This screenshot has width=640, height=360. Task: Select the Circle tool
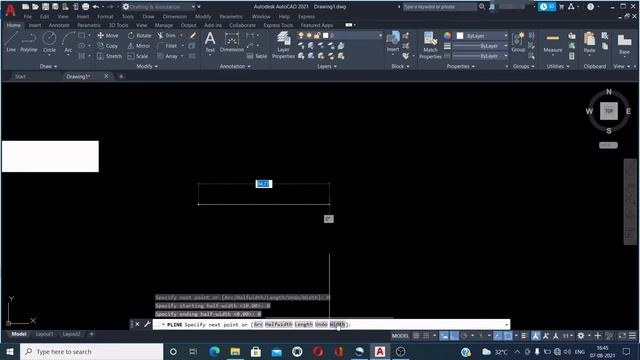(x=49, y=42)
